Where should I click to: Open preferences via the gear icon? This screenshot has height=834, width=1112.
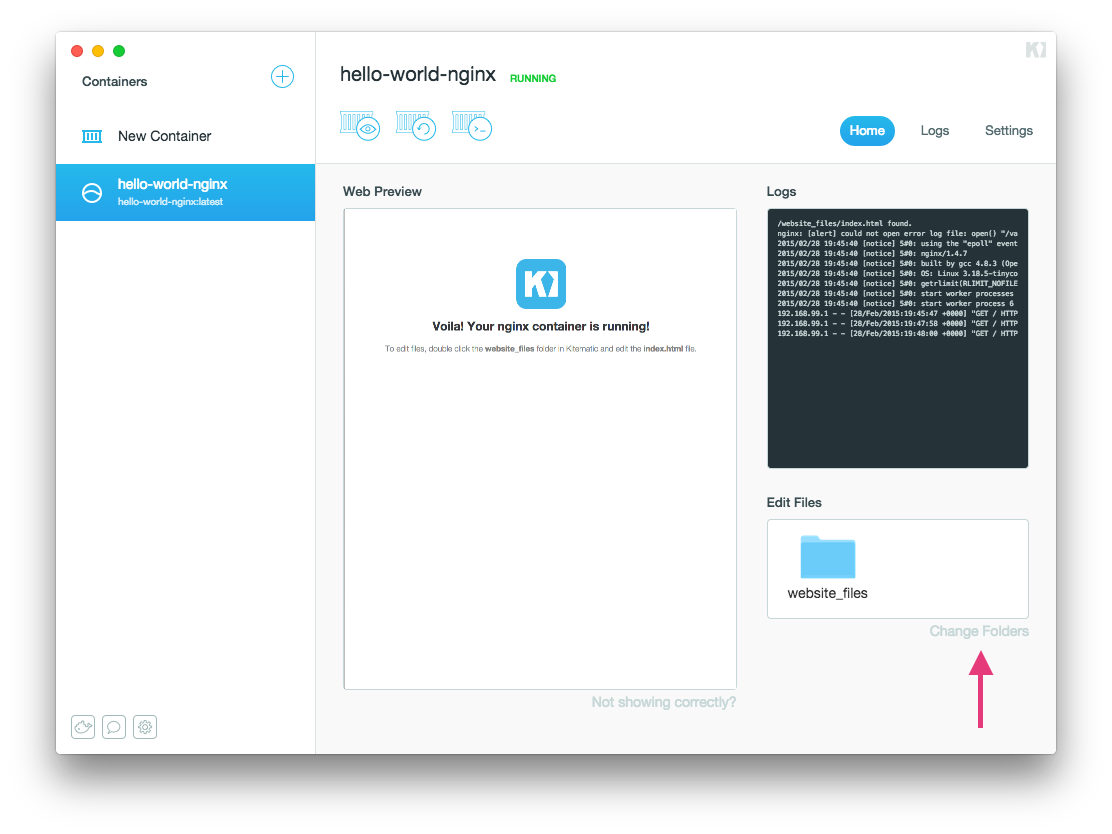[x=145, y=727]
